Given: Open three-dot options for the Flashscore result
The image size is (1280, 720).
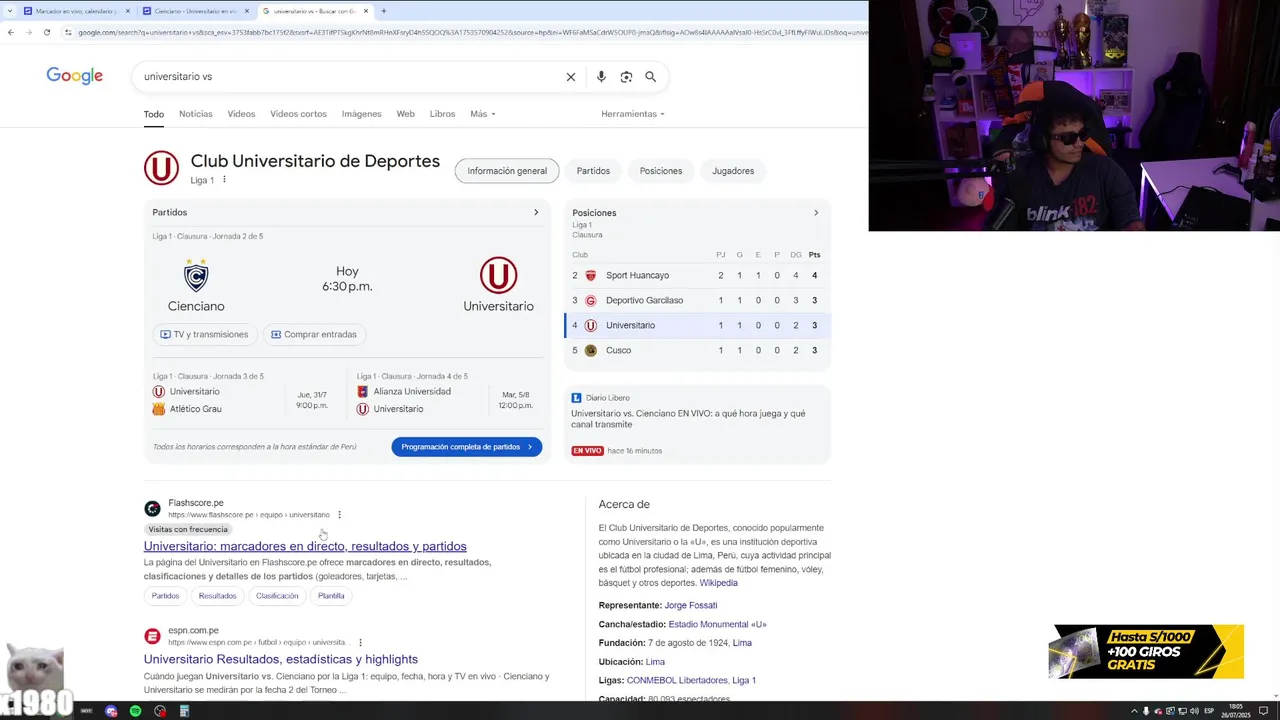Looking at the screenshot, I should pyautogui.click(x=340, y=515).
